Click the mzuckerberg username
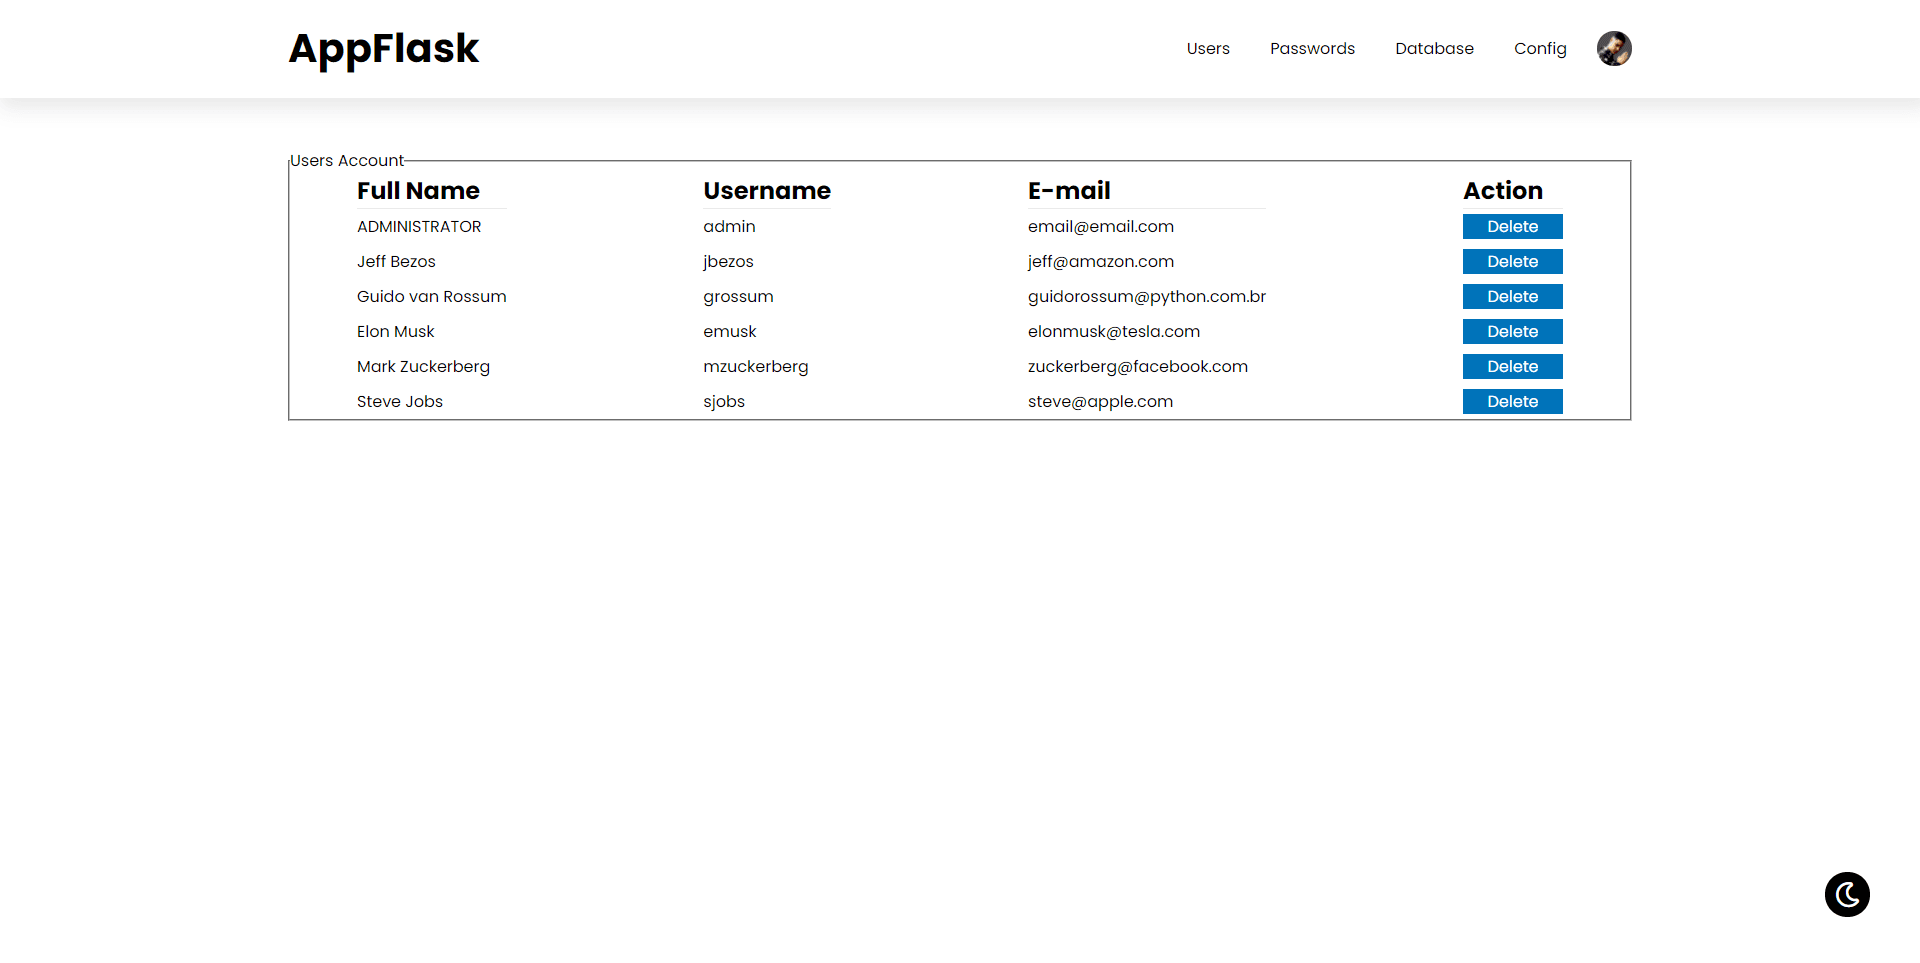 [755, 367]
